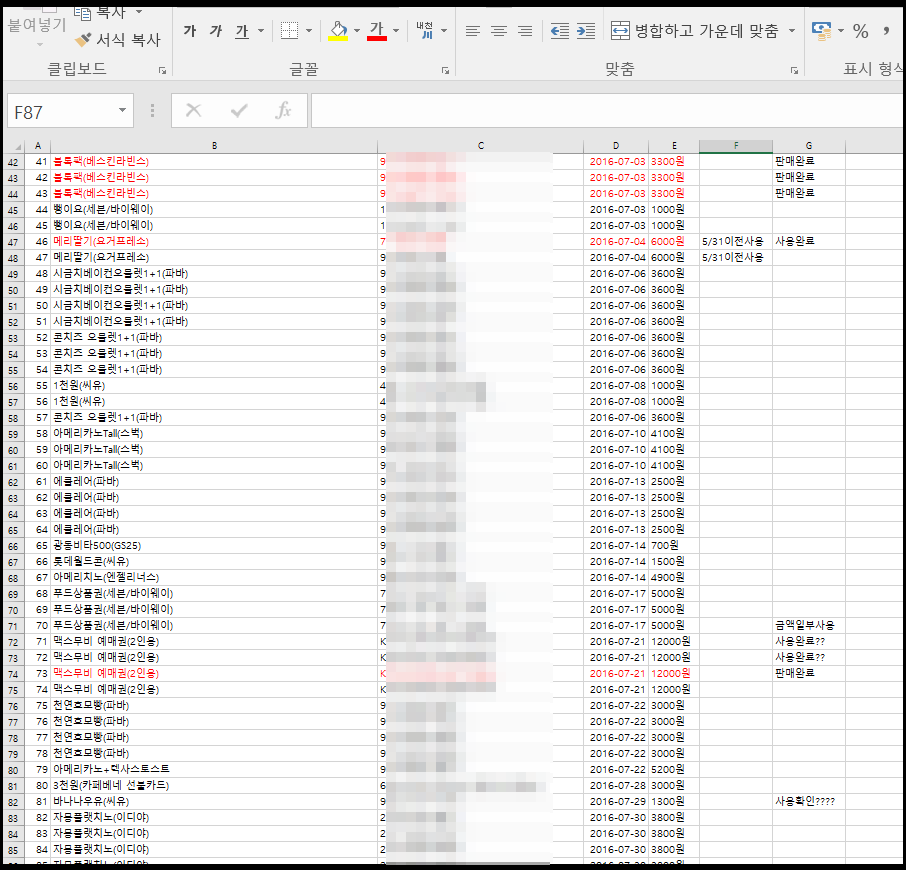Center align the cell text
Viewport: 906px width, 870px height.
(x=499, y=31)
